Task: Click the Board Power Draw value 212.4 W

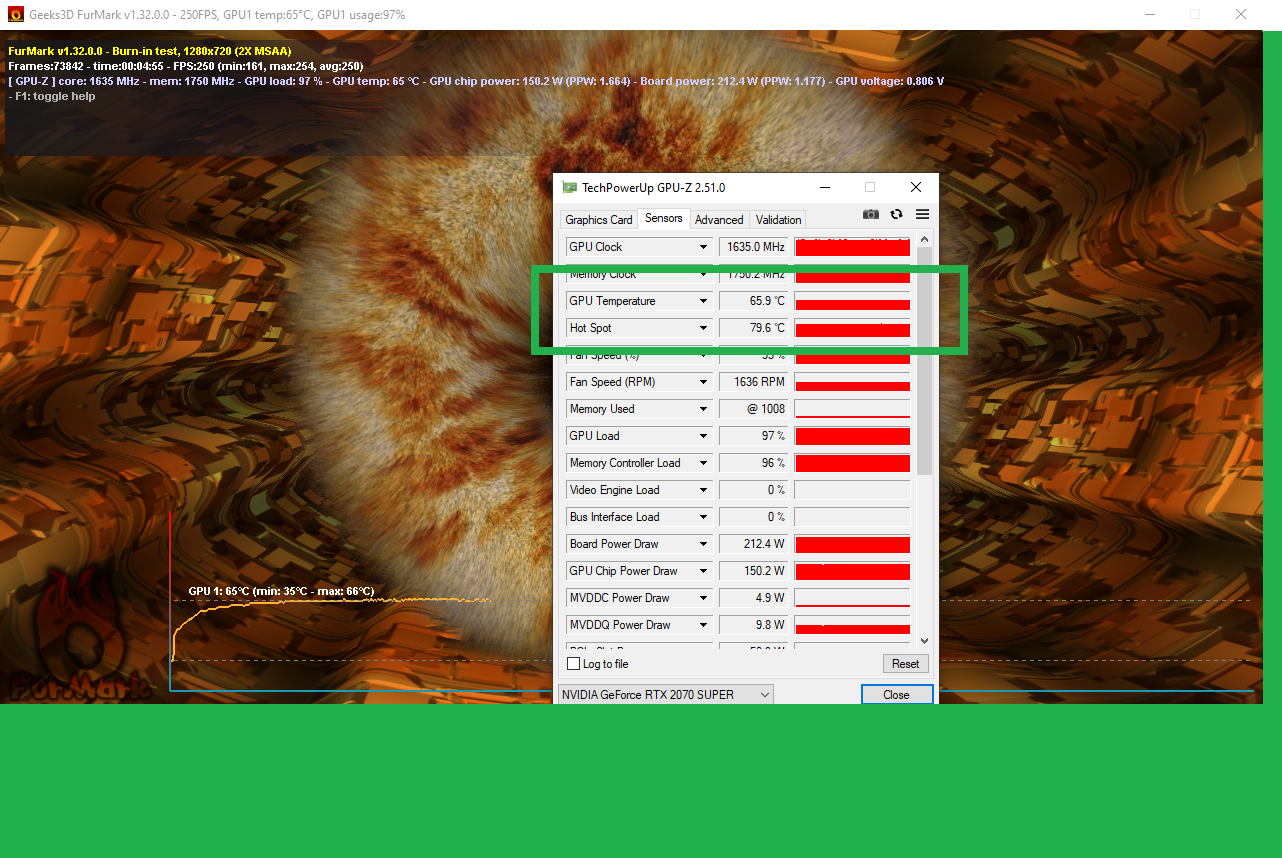Action: pos(754,544)
